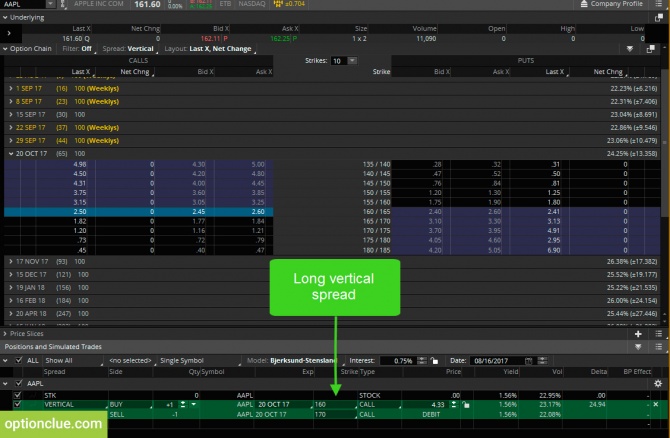
Task: Expand the underlying quote row arrow
Action: point(9,33)
